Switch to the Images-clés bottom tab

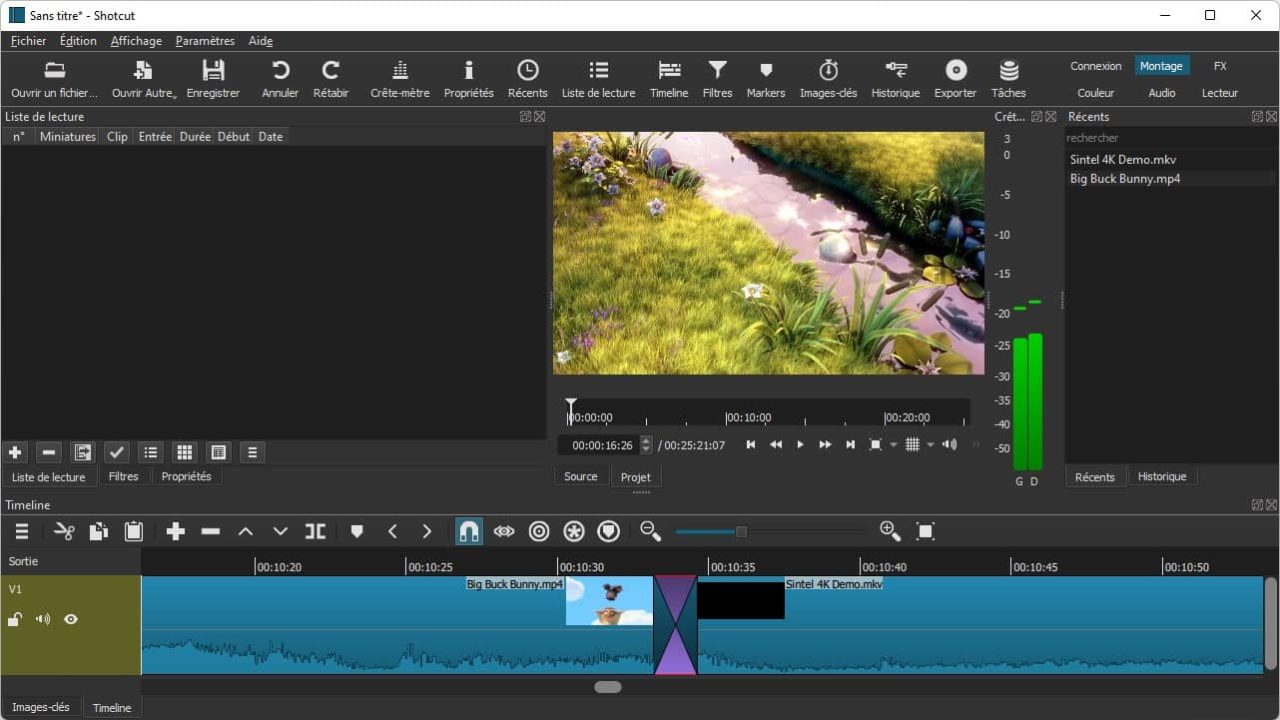pyautogui.click(x=41, y=707)
